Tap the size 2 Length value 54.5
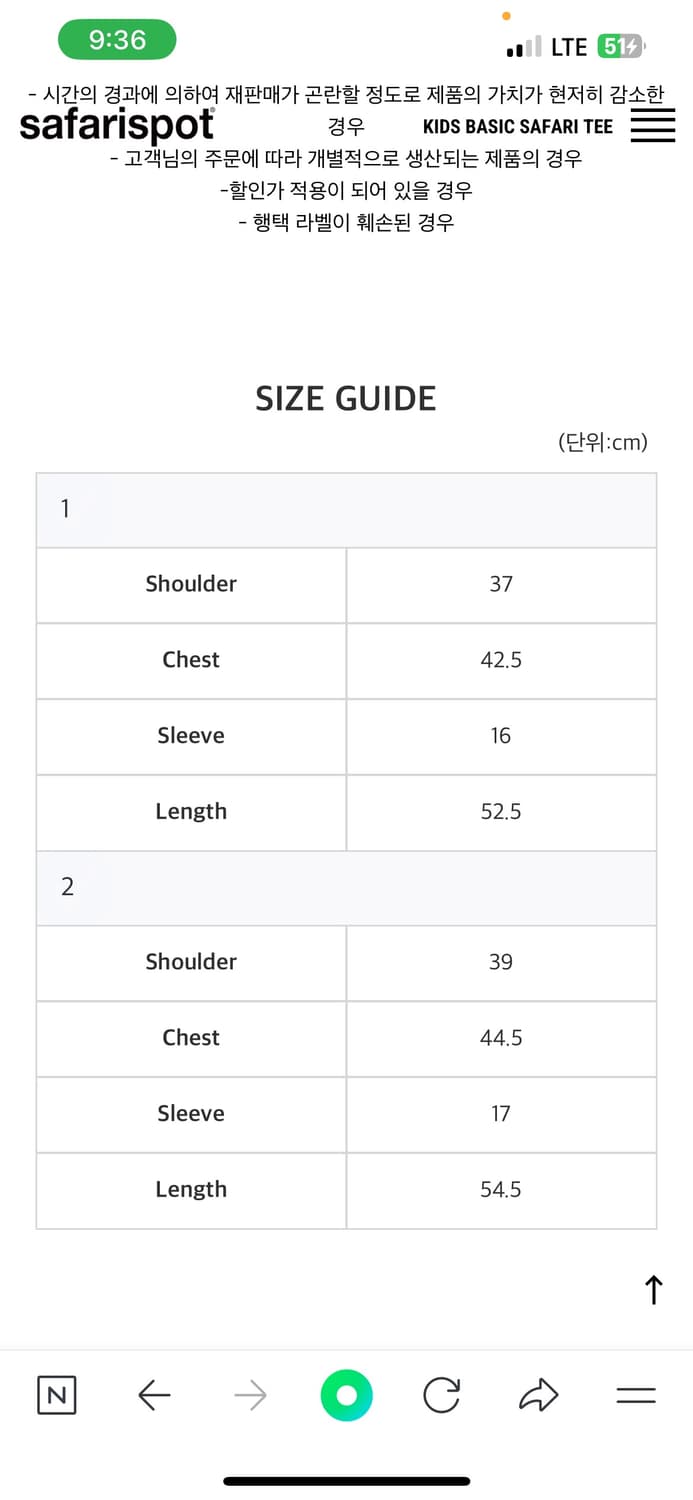 pos(501,1190)
